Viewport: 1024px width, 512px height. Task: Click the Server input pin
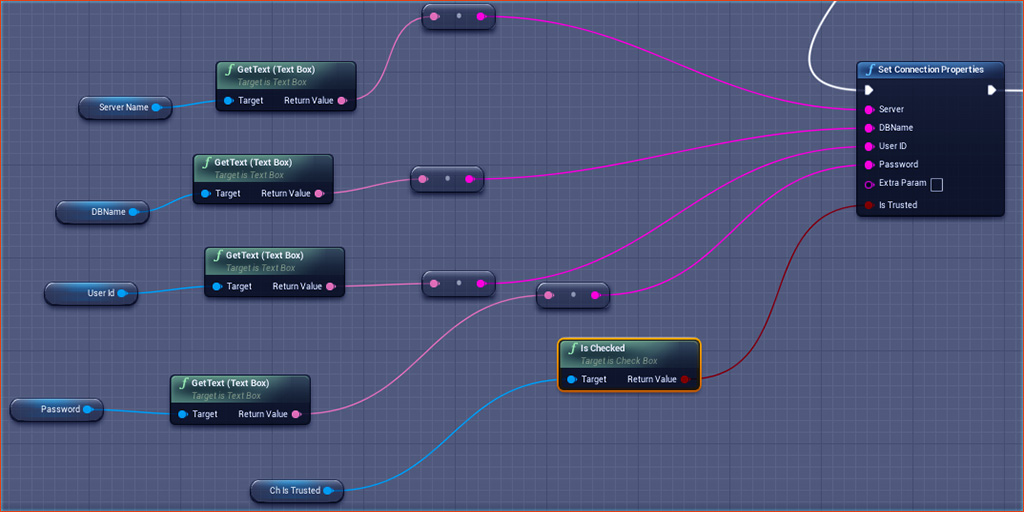[869, 109]
